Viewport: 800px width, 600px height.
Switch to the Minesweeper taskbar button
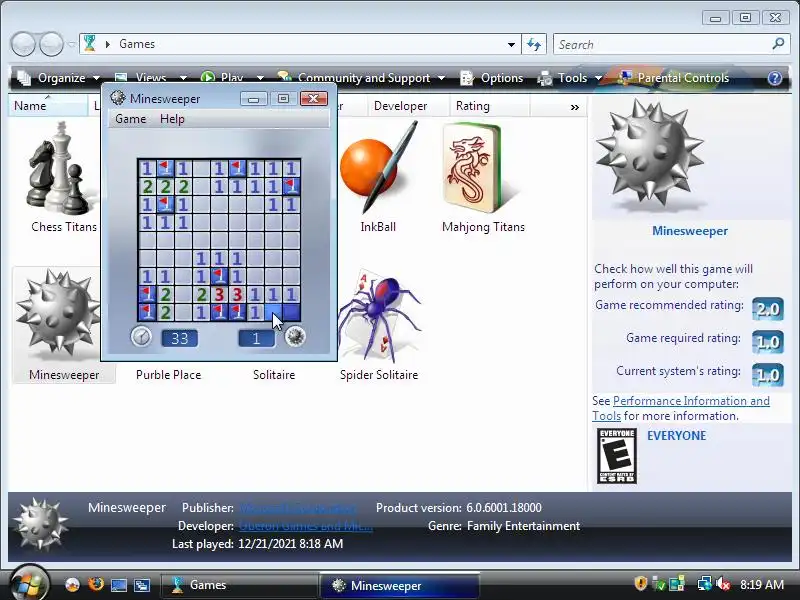pyautogui.click(x=399, y=585)
